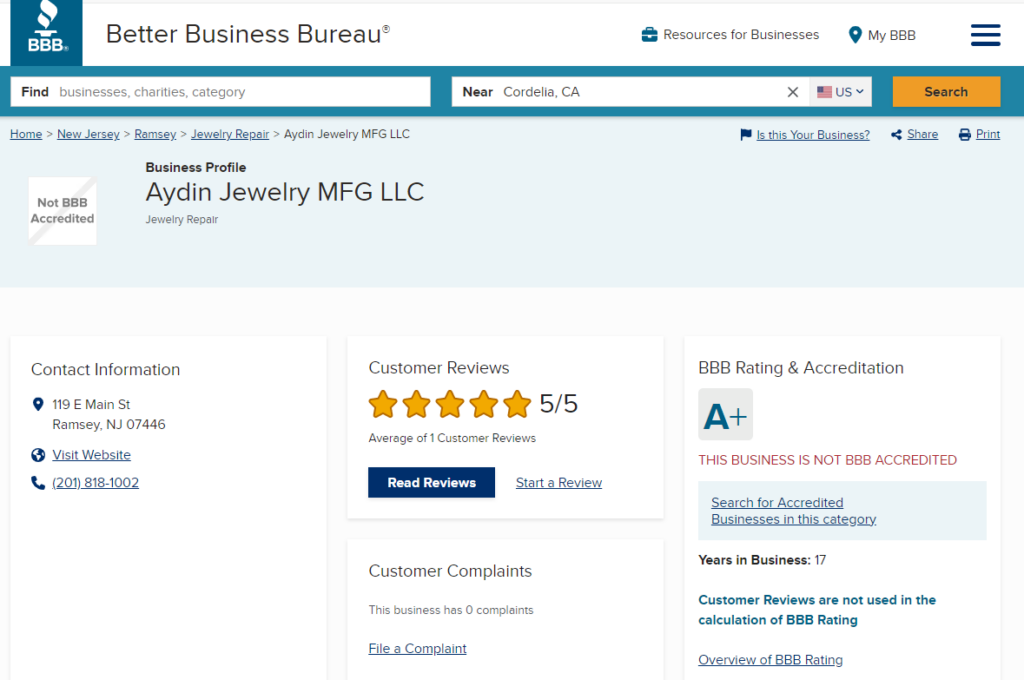Image resolution: width=1024 pixels, height=680 pixels.
Task: Click the share icon
Action: tap(897, 135)
